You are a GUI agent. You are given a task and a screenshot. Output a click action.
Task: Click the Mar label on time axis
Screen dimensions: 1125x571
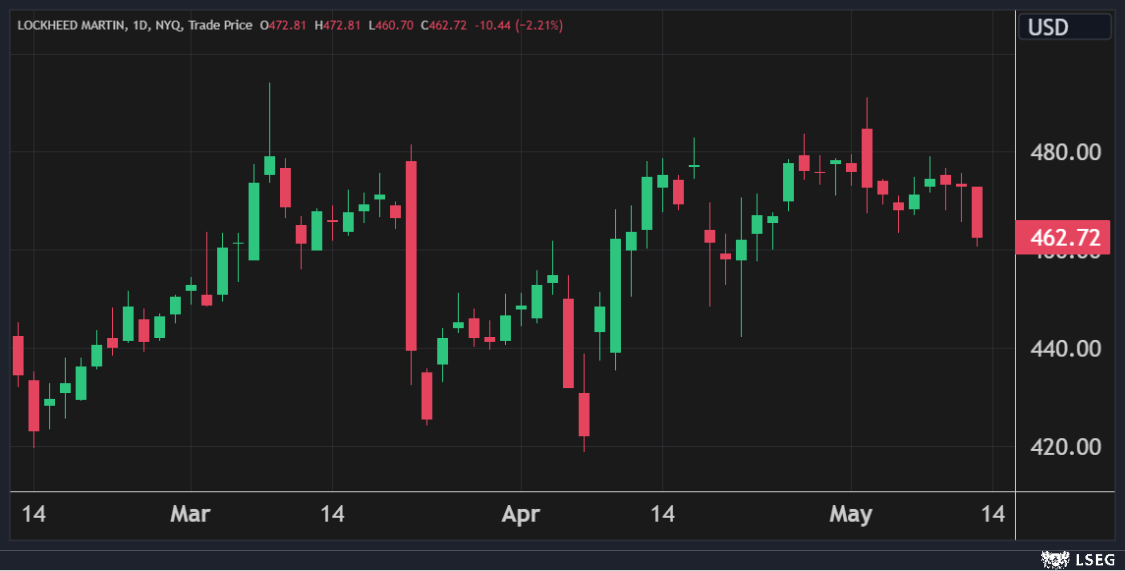pyautogui.click(x=191, y=514)
